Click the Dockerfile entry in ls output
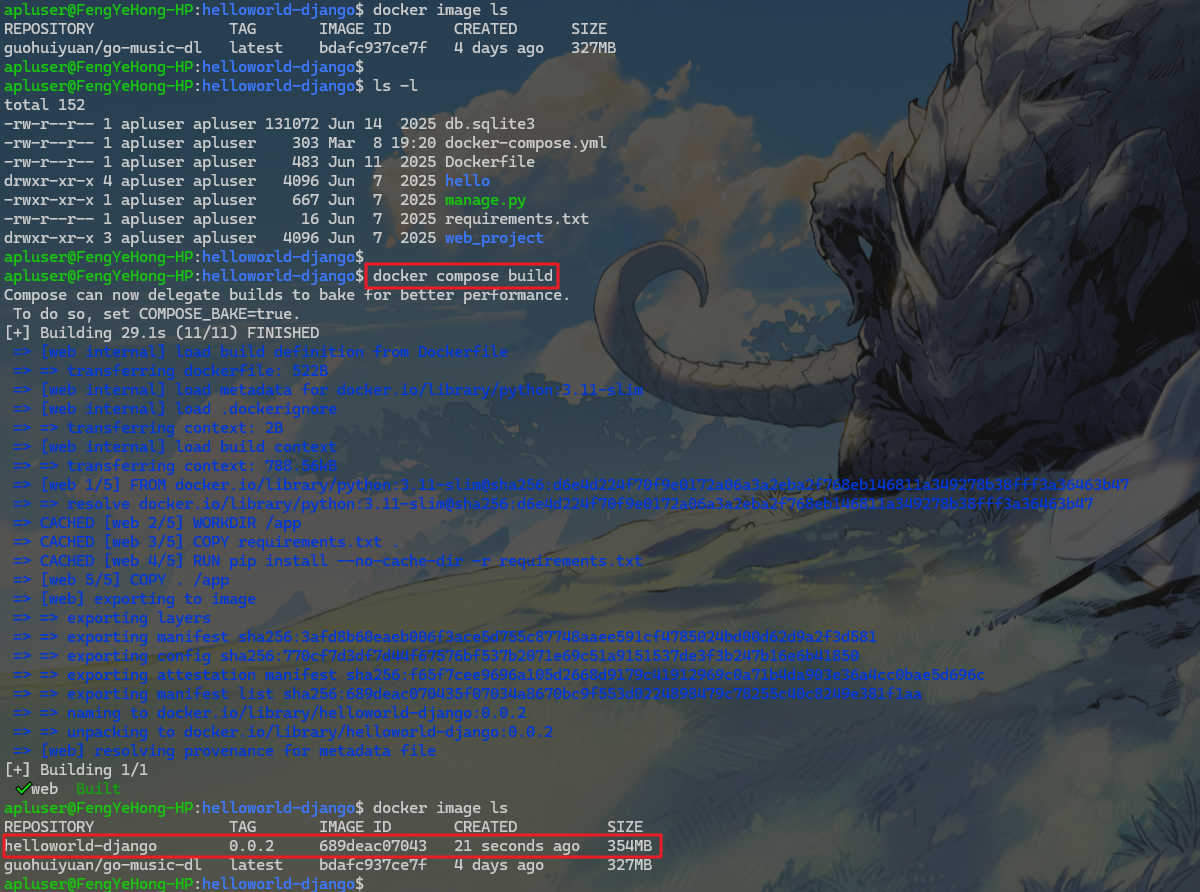This screenshot has width=1200, height=892. (490, 162)
